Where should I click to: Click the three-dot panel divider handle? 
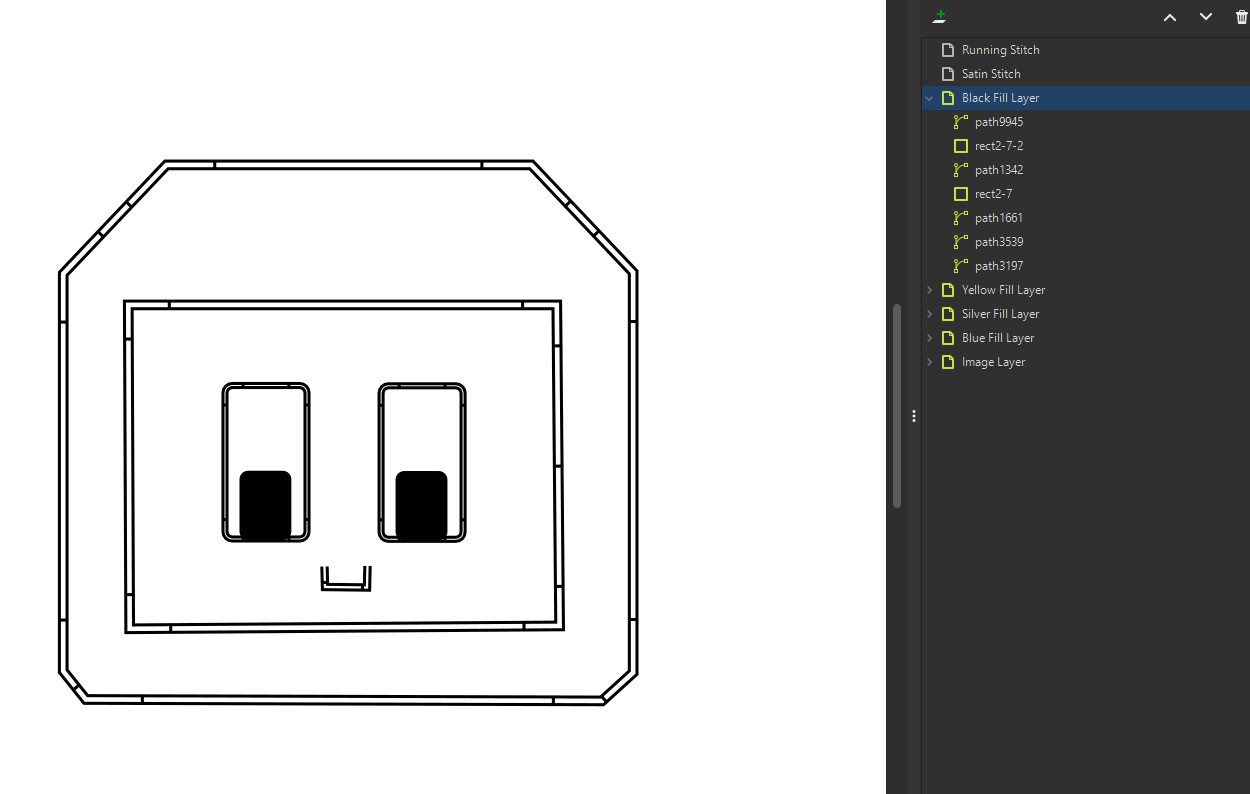point(914,416)
